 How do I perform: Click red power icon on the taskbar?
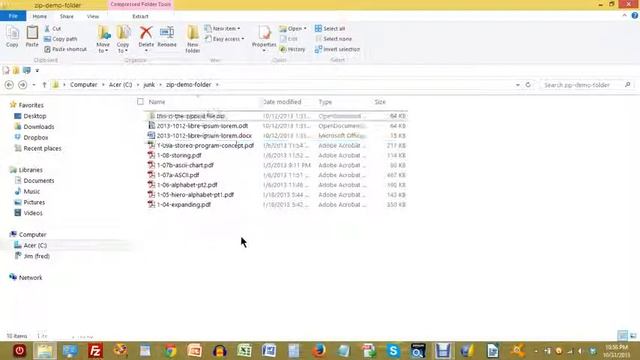pos(19,351)
